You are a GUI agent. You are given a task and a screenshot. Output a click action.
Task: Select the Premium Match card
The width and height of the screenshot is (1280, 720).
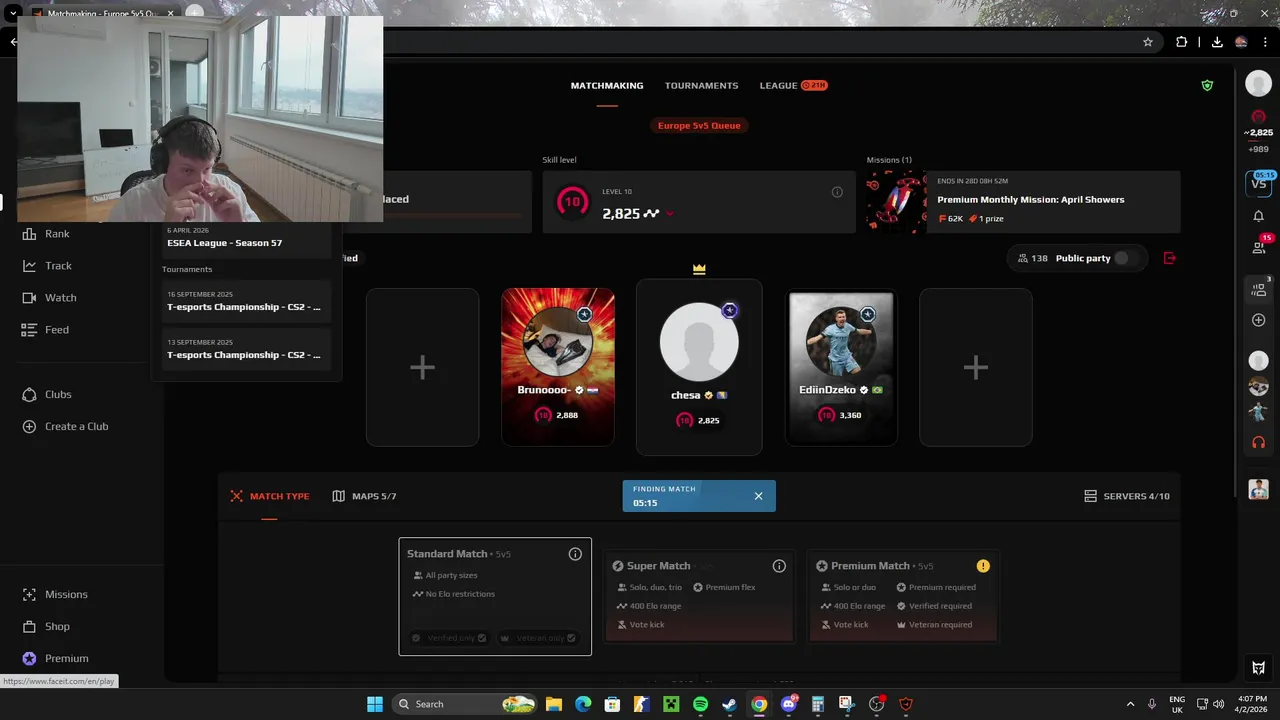click(904, 596)
